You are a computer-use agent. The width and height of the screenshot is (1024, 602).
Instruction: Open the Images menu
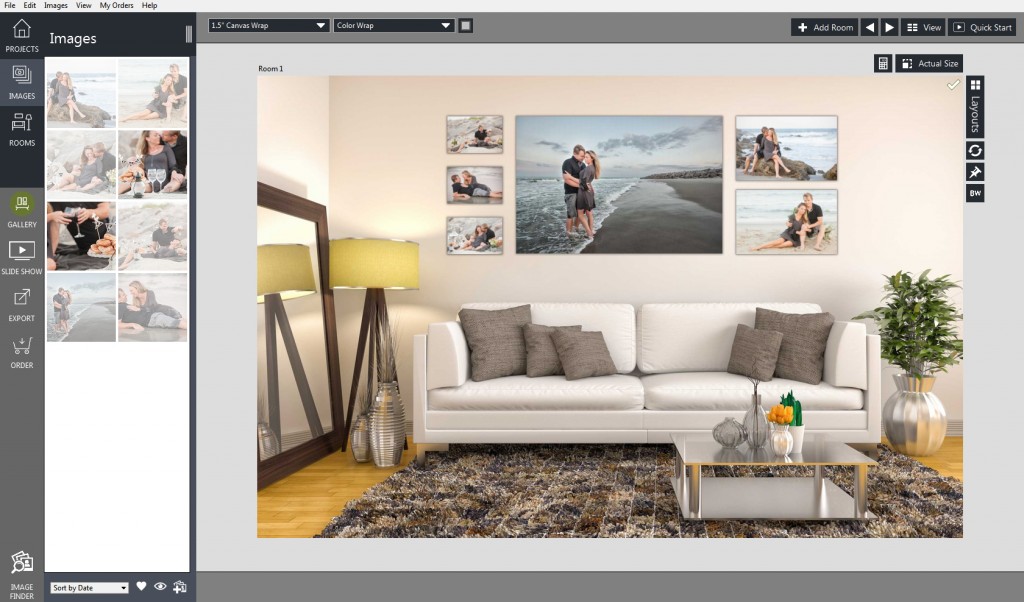click(x=56, y=5)
